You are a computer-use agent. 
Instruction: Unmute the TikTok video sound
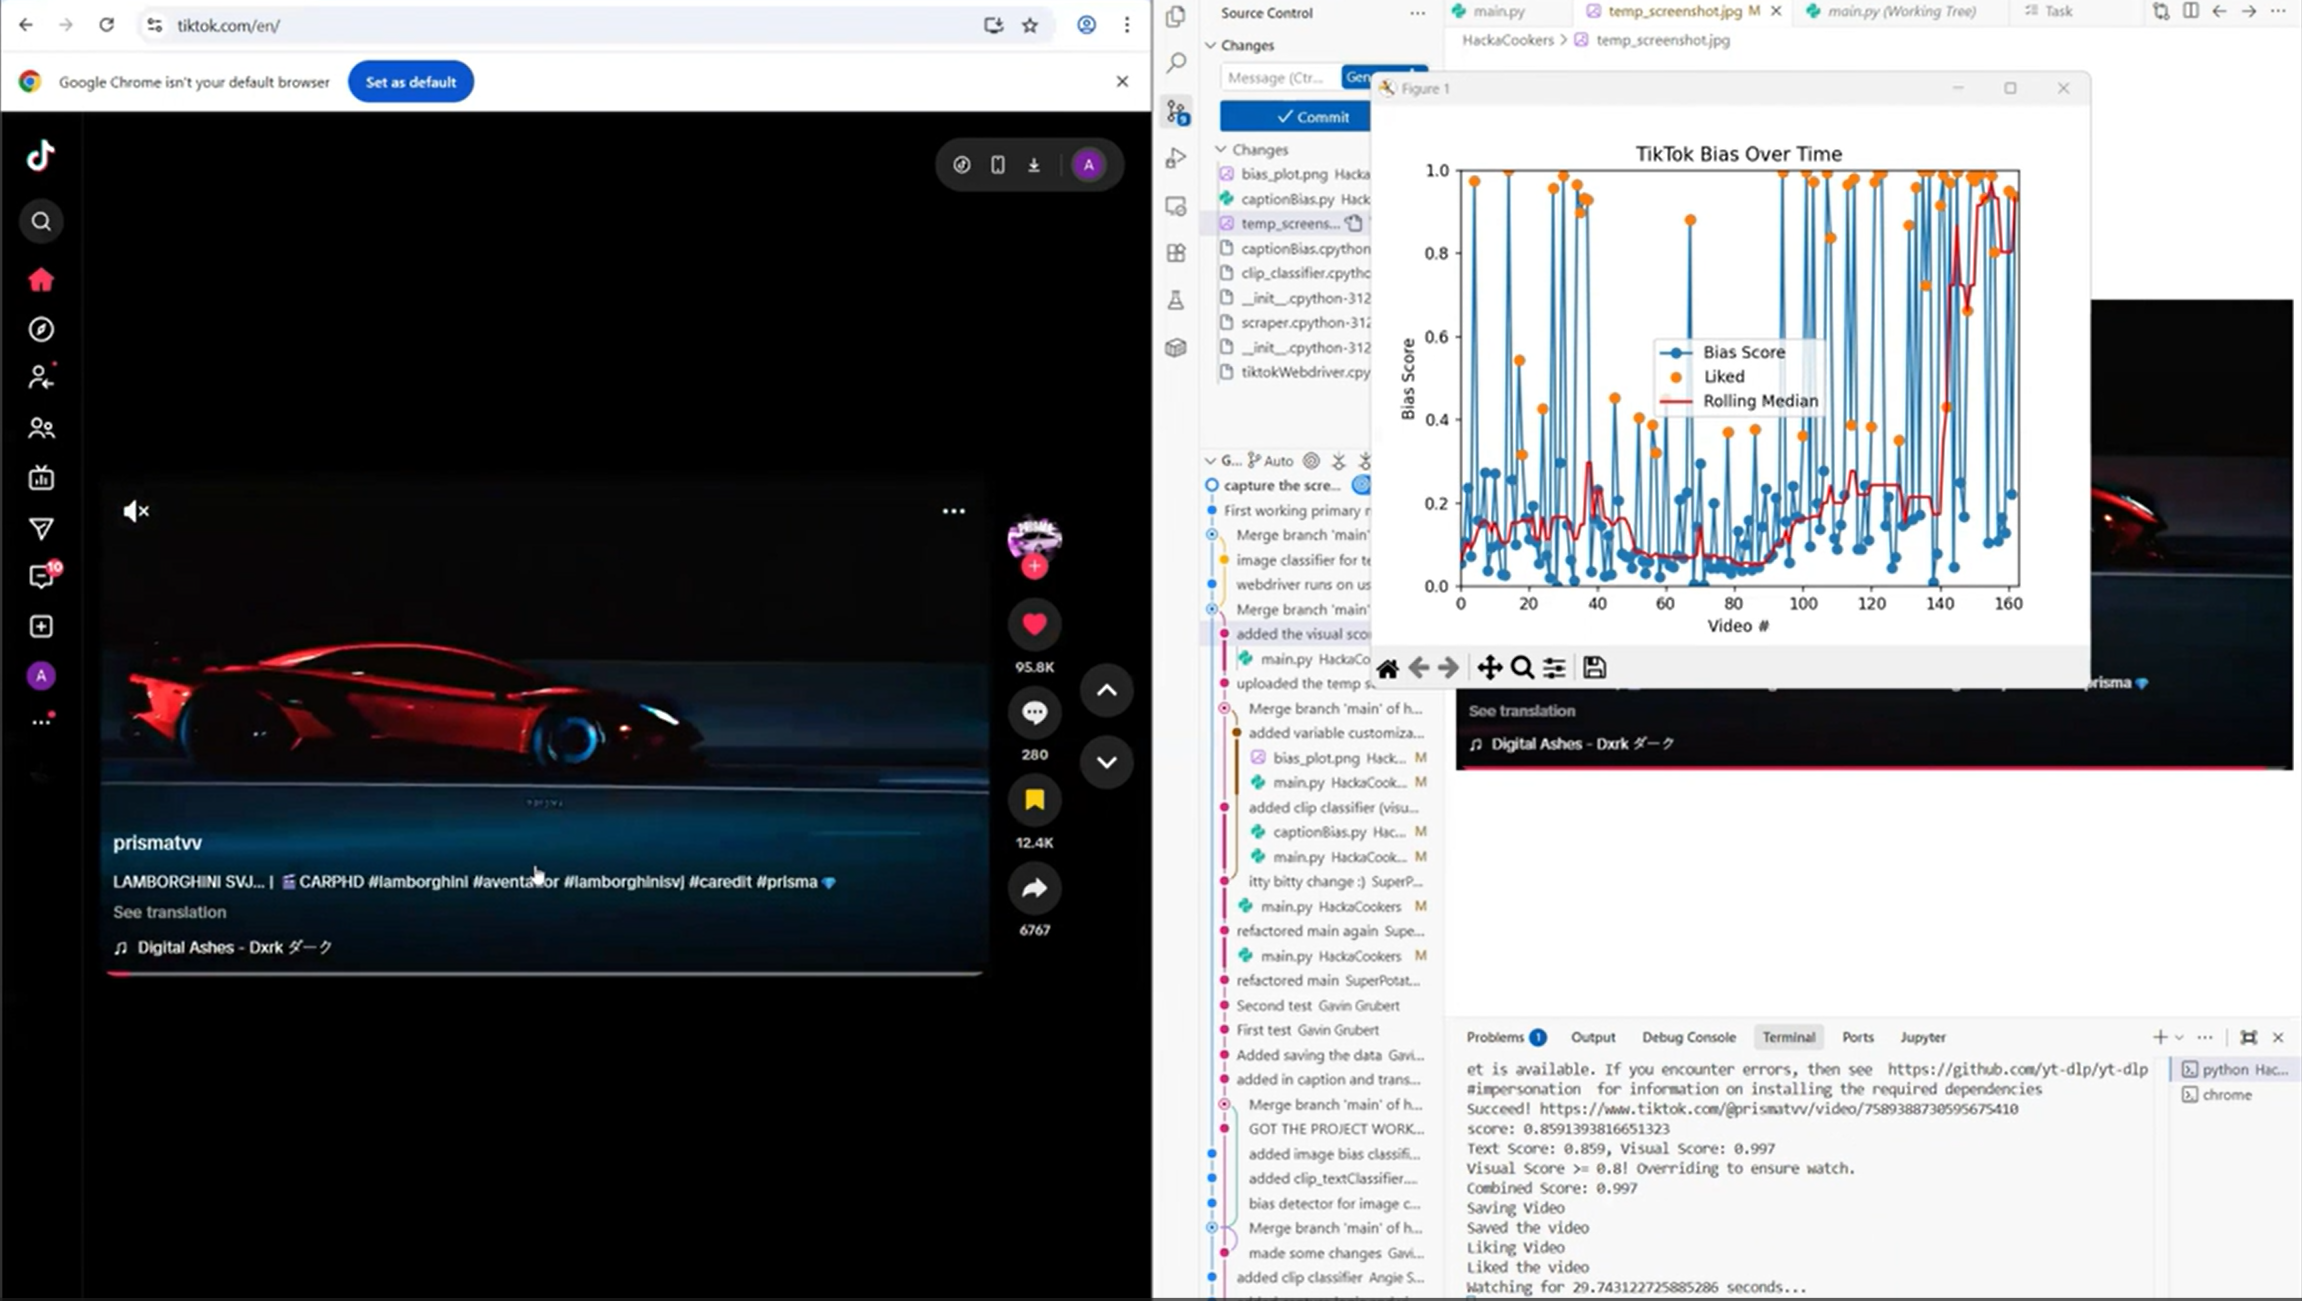click(x=136, y=511)
